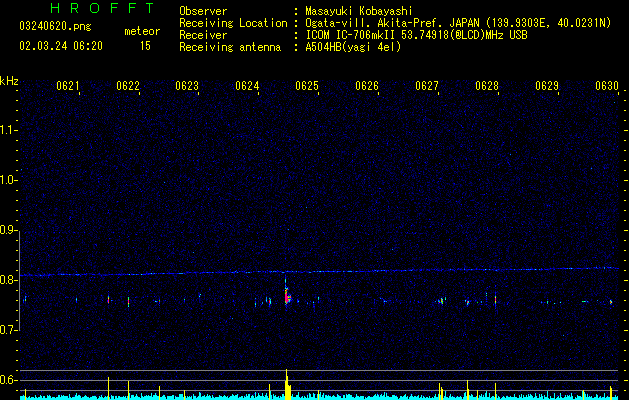Click the tallest yellow intensity spike
This screenshot has width=629, height=400.
[x=286, y=384]
